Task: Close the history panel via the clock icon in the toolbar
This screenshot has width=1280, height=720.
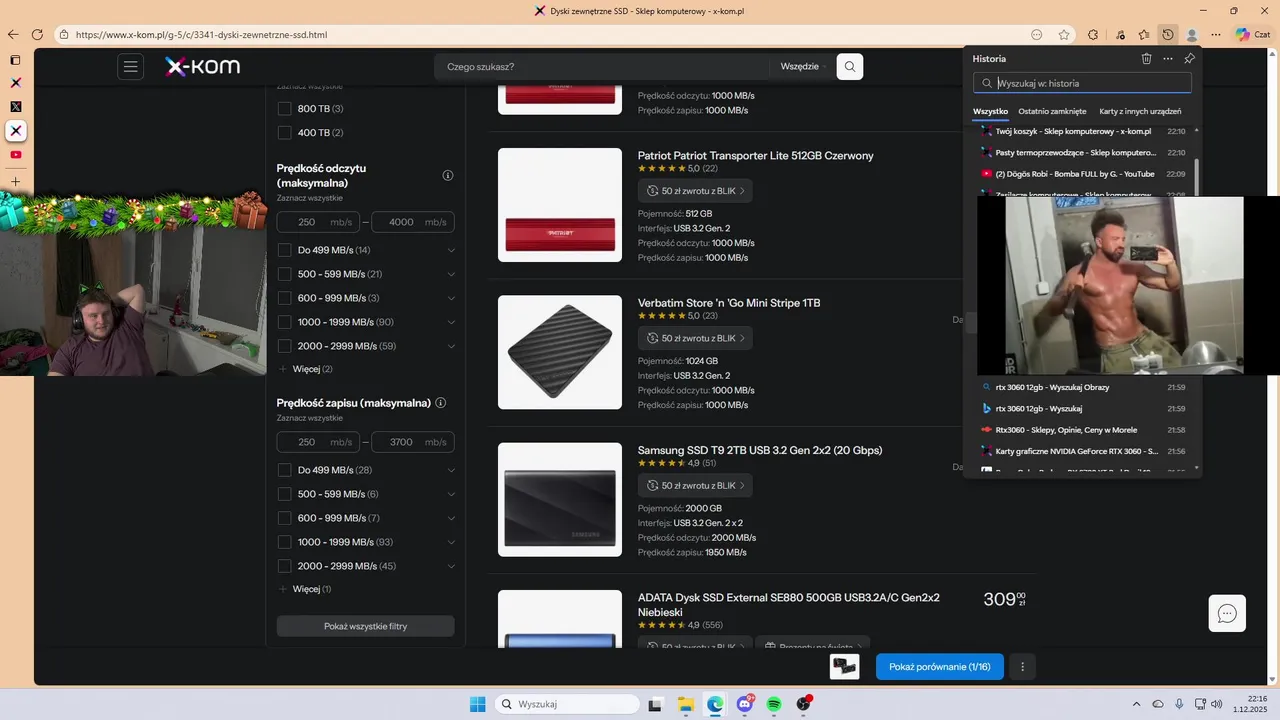Action: [1168, 34]
